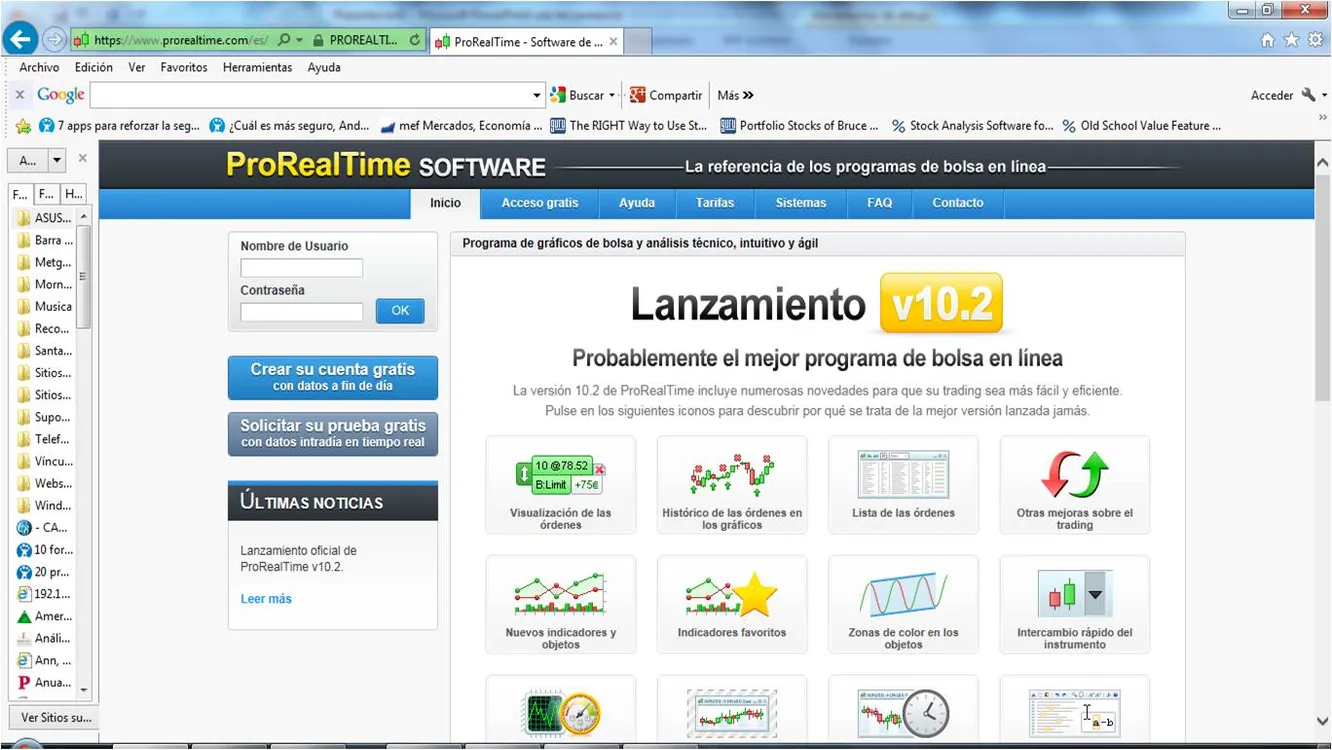Screen dimensions: 1332x750
Task: Select the Lista de las órdenes icon
Action: [x=903, y=476]
